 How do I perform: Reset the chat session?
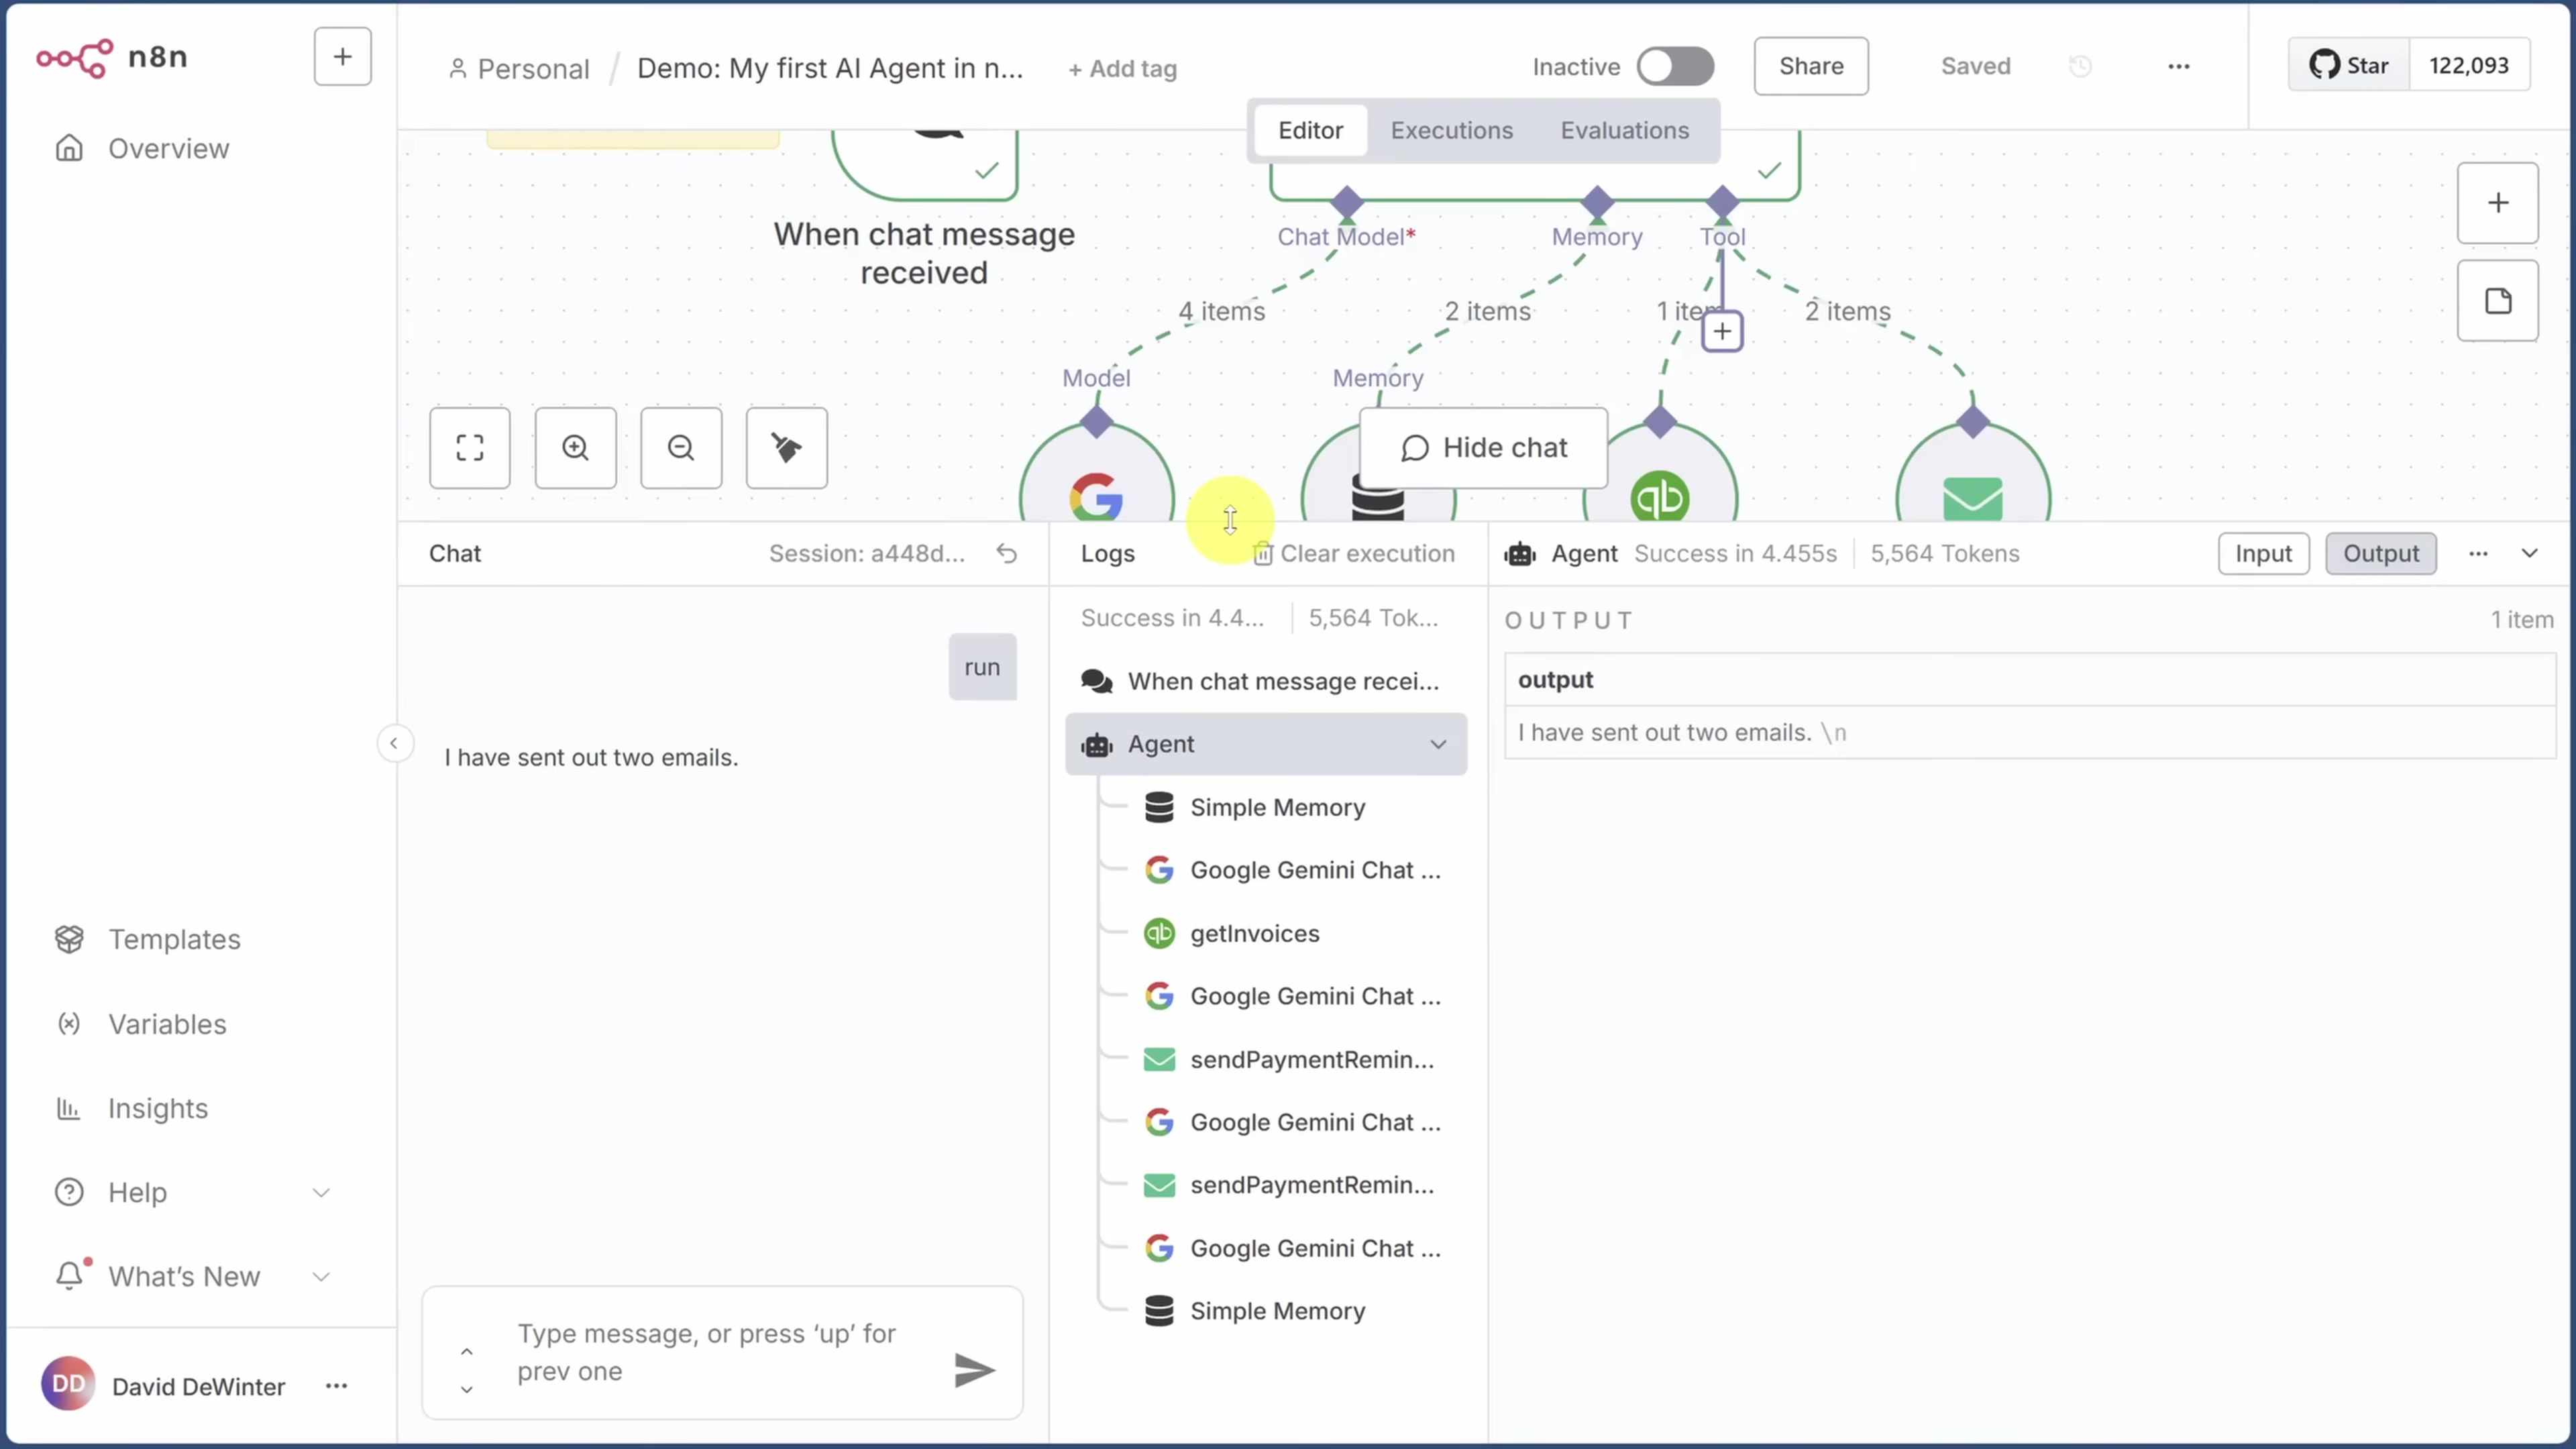point(1007,553)
